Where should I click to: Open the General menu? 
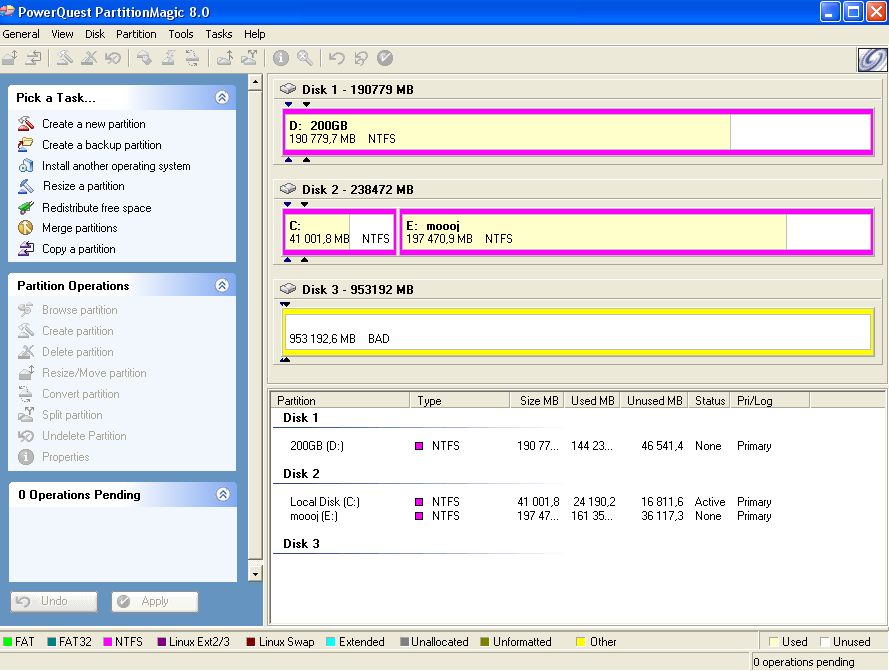(x=21, y=34)
